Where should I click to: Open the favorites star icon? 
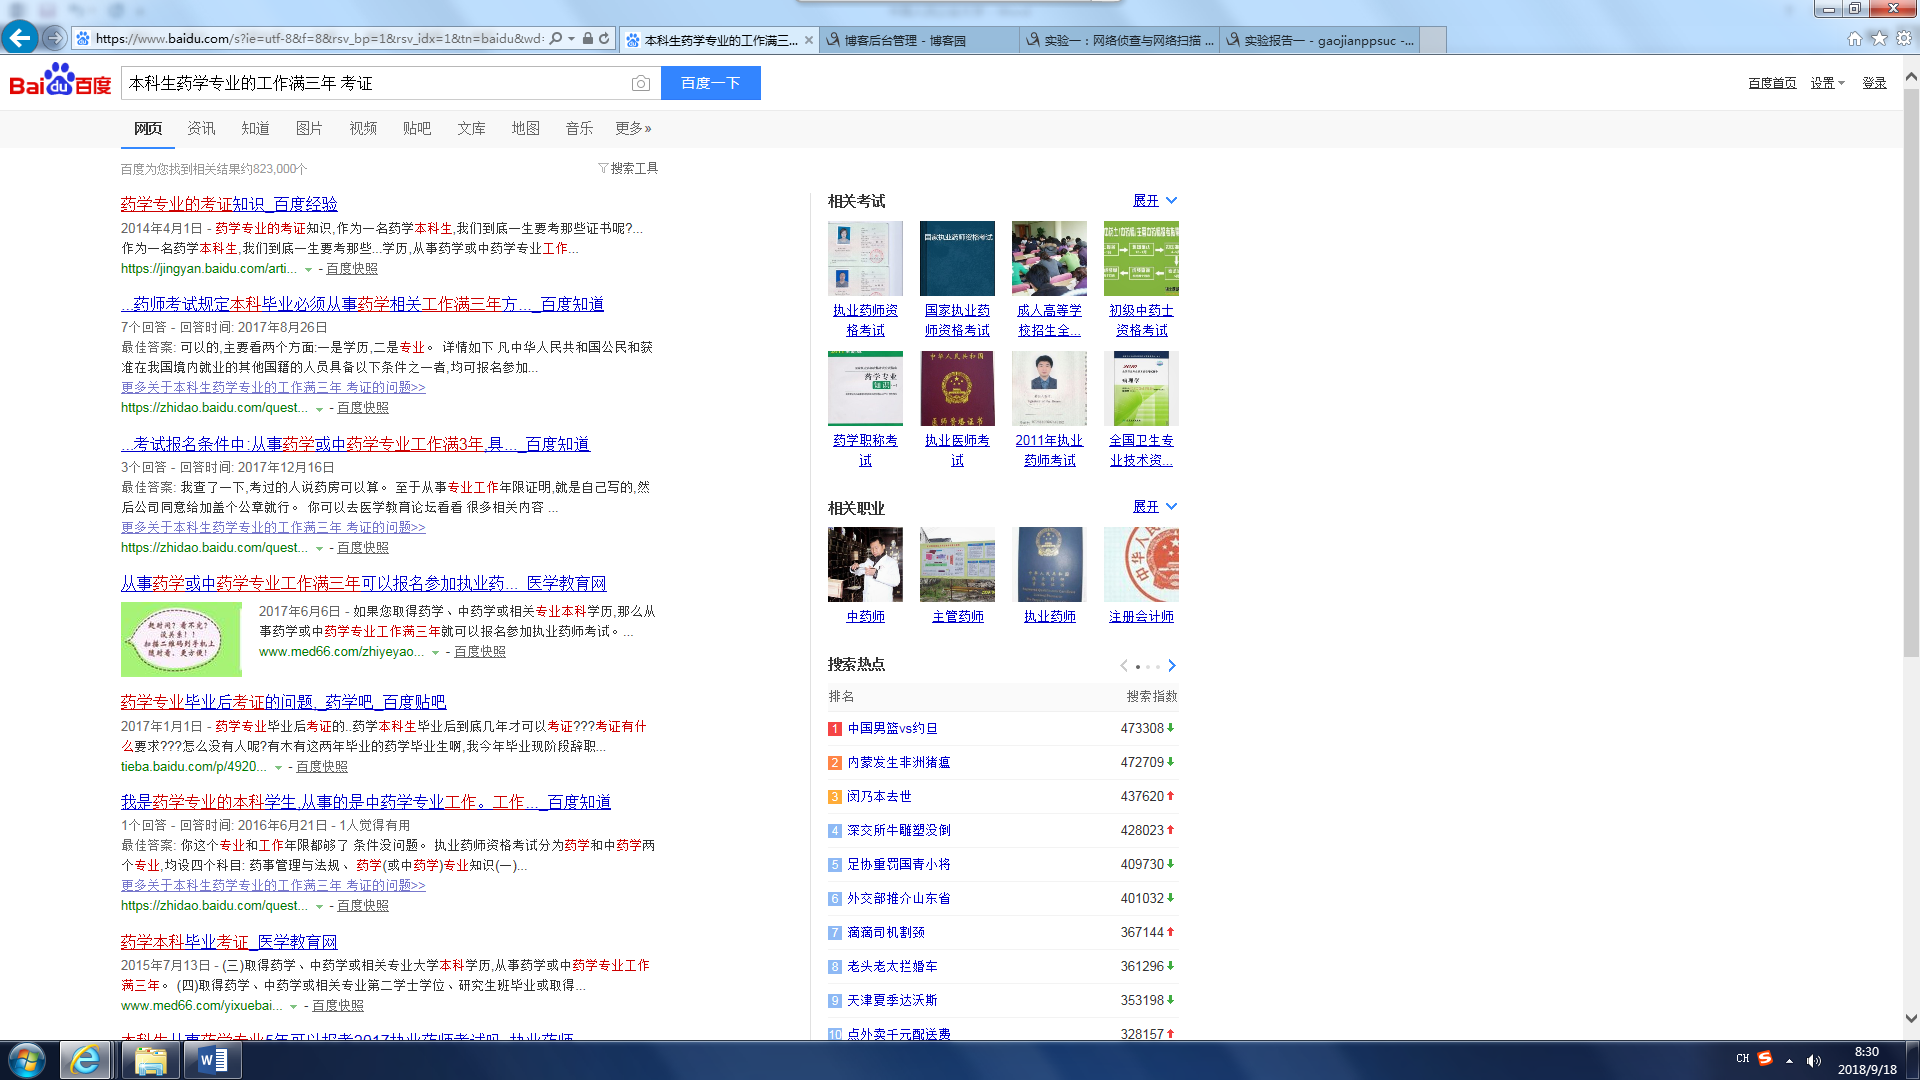point(1879,38)
